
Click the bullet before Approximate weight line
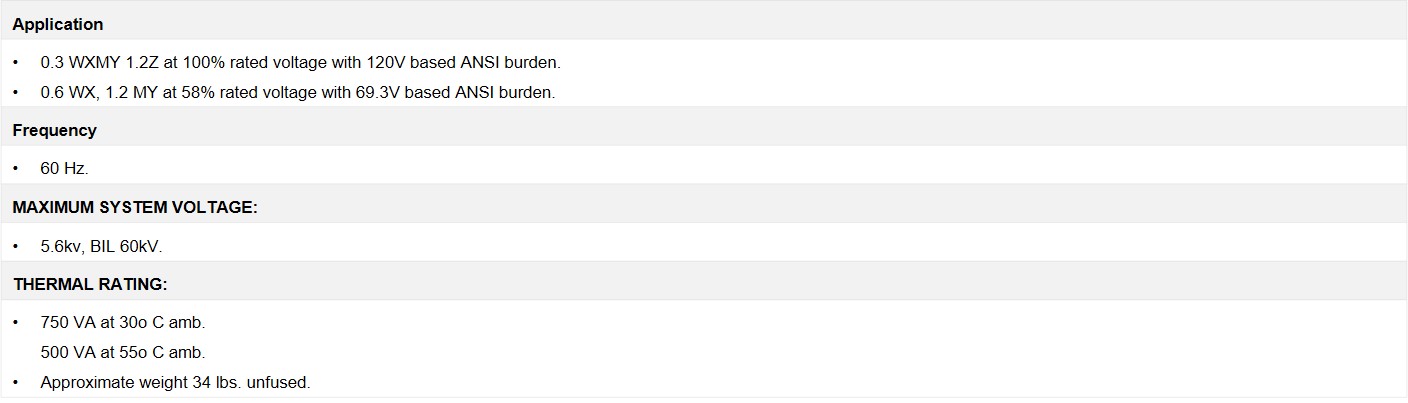point(16,382)
